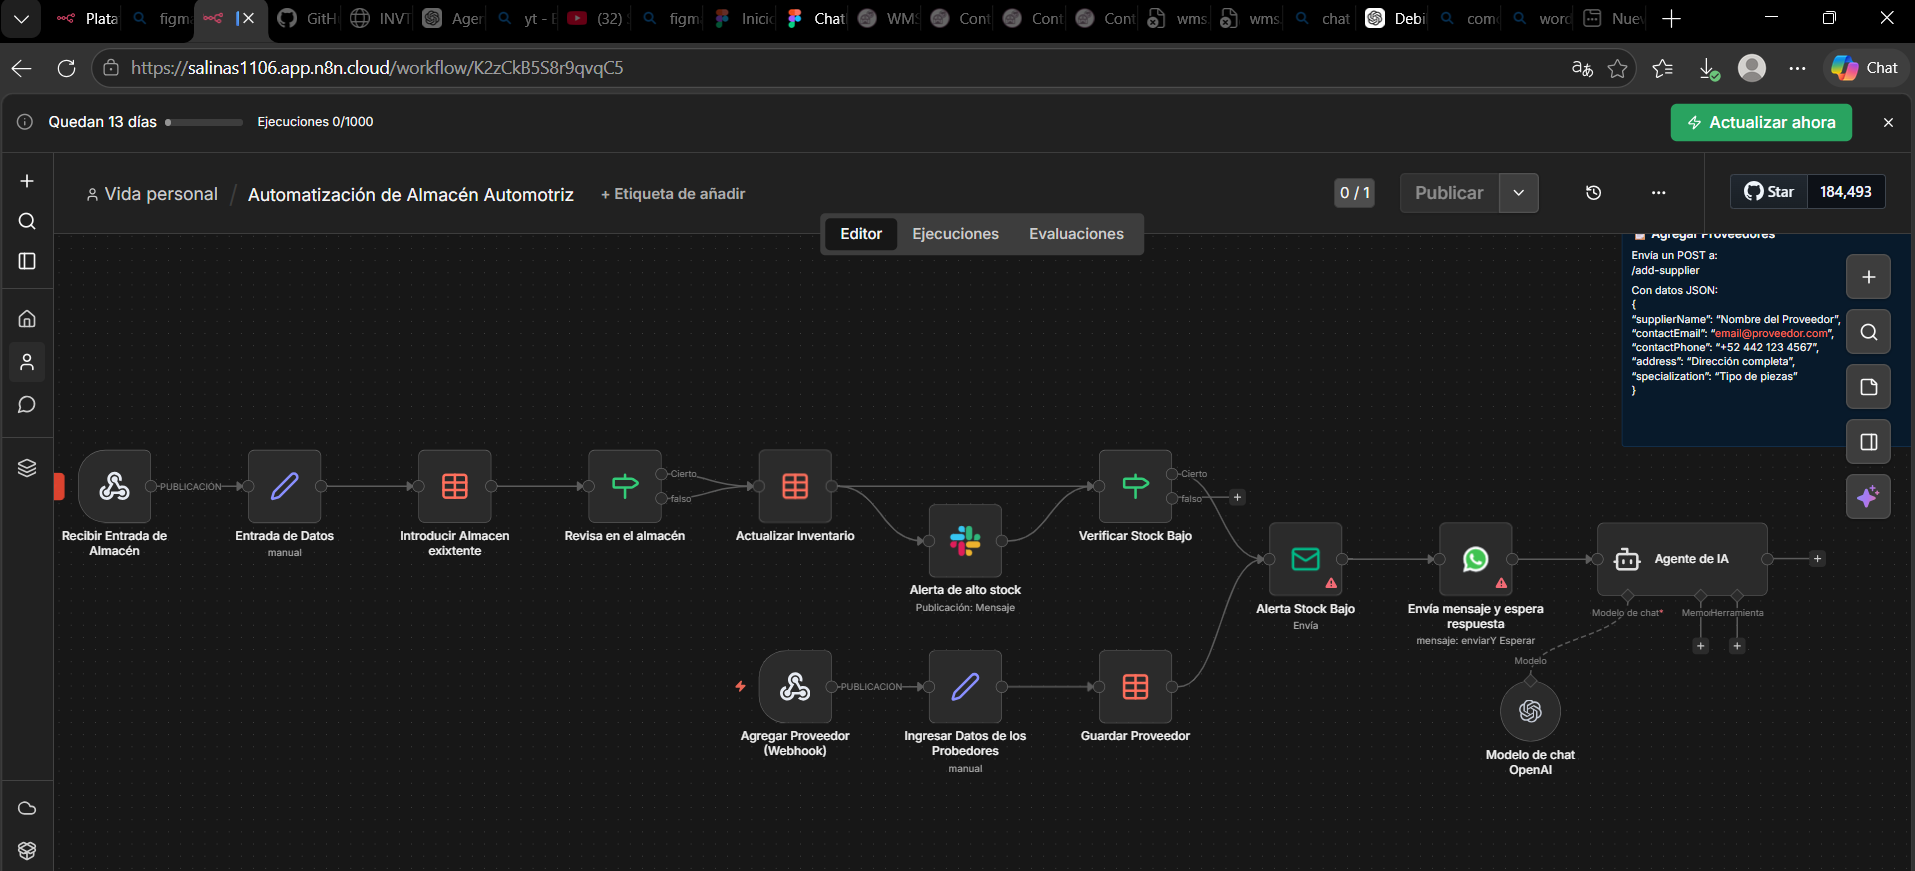This screenshot has width=1915, height=871.
Task: Open the Ingresar Datos de los Probedores node
Action: pyautogui.click(x=965, y=686)
